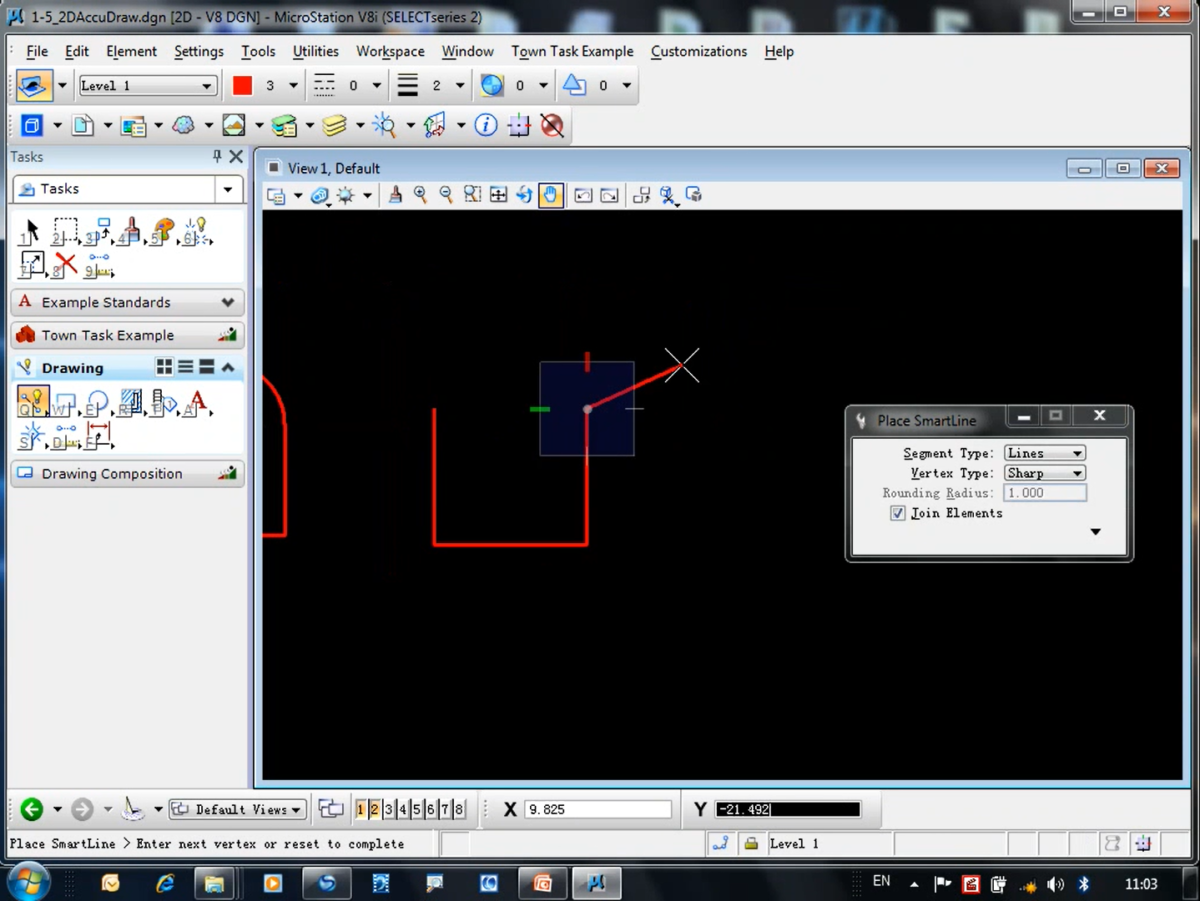The image size is (1200, 901).
Task: Collapse the Drawing task group
Action: 228,368
